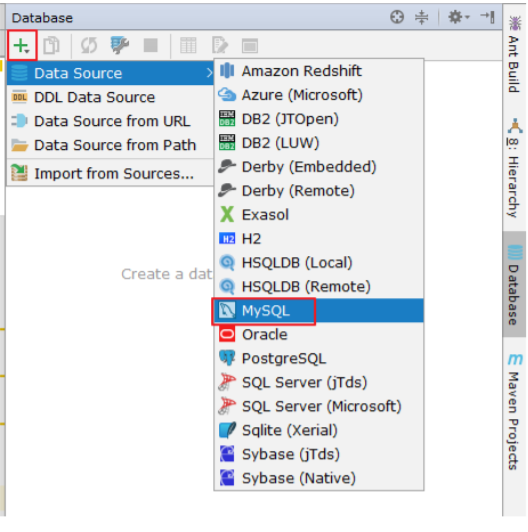The image size is (528, 532).
Task: Open the Maven Projects side tab
Action: 514,412
